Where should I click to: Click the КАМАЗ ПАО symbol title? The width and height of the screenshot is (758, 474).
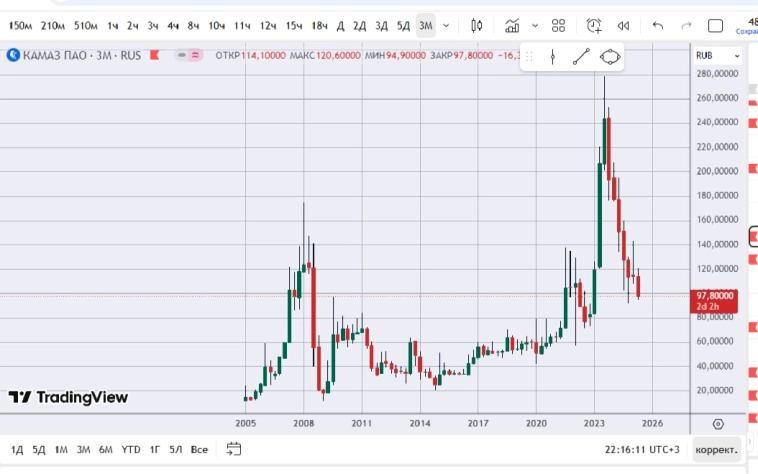pyautogui.click(x=55, y=56)
